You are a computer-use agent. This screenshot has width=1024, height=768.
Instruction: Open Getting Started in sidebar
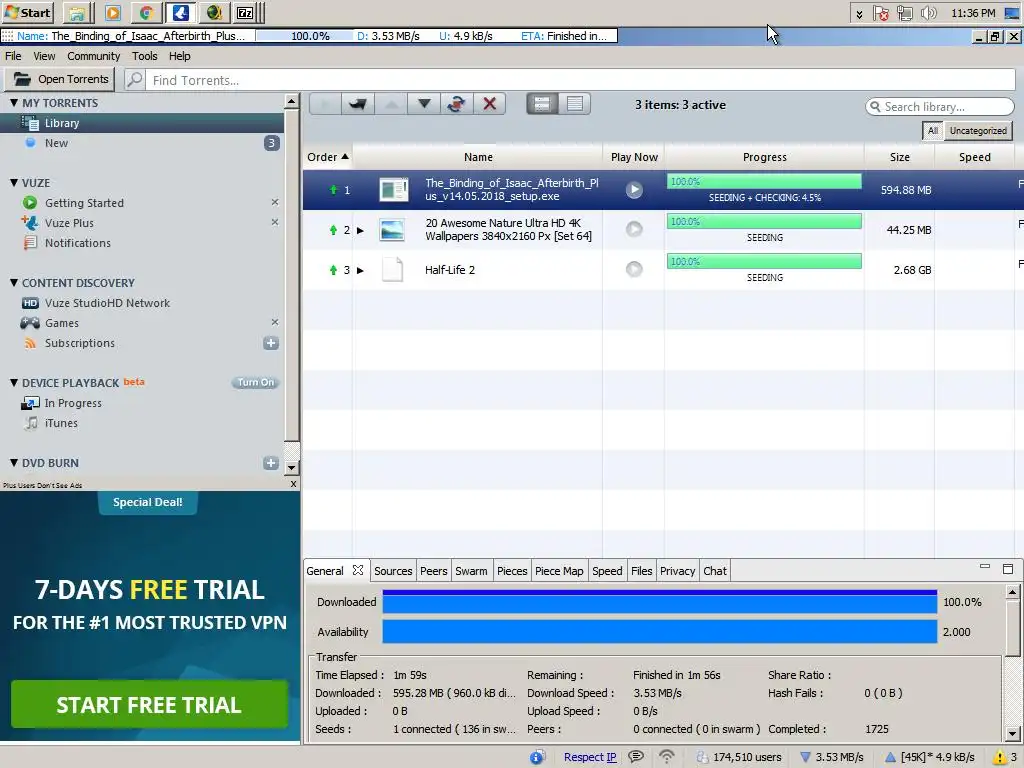84,203
